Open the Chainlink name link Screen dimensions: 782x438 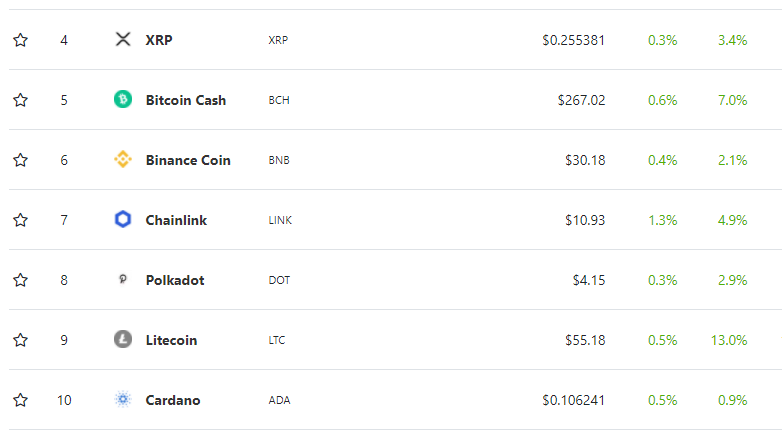pos(176,220)
